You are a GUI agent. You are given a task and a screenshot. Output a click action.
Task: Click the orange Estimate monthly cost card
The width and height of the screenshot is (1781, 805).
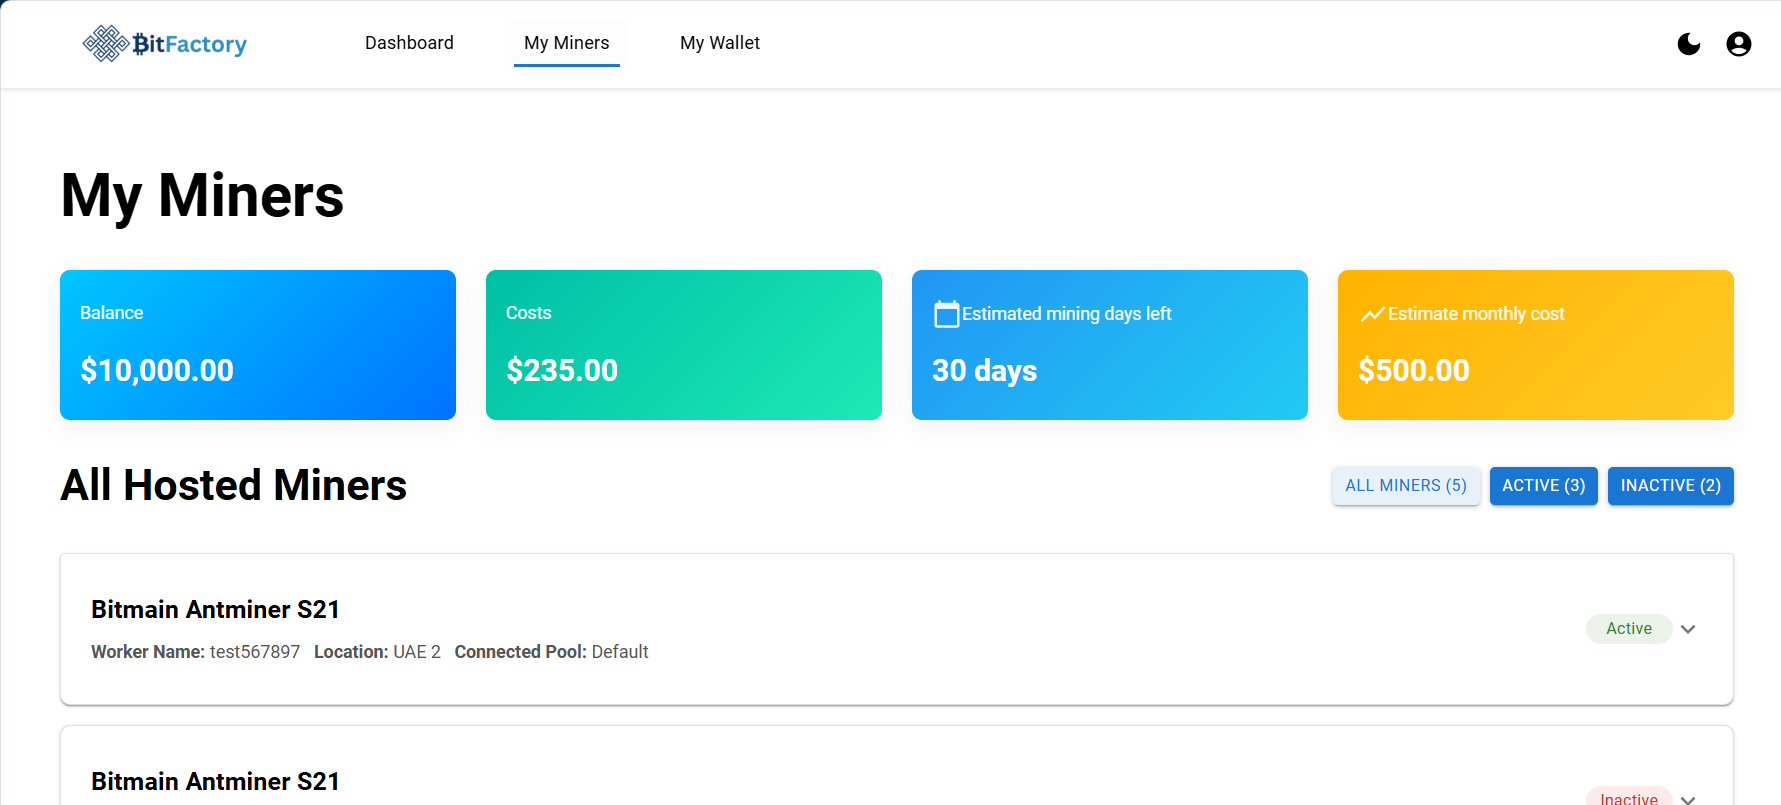1536,345
